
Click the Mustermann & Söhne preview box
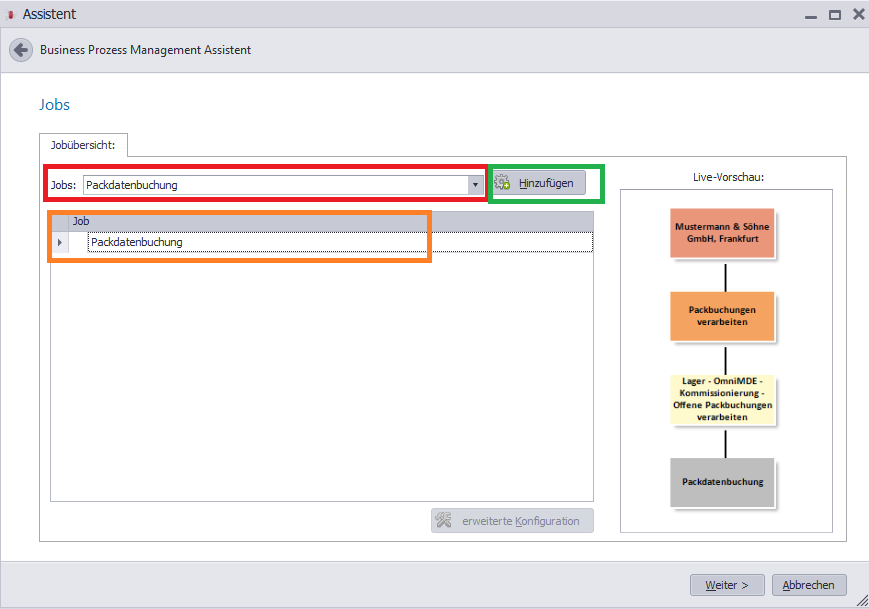click(x=722, y=233)
